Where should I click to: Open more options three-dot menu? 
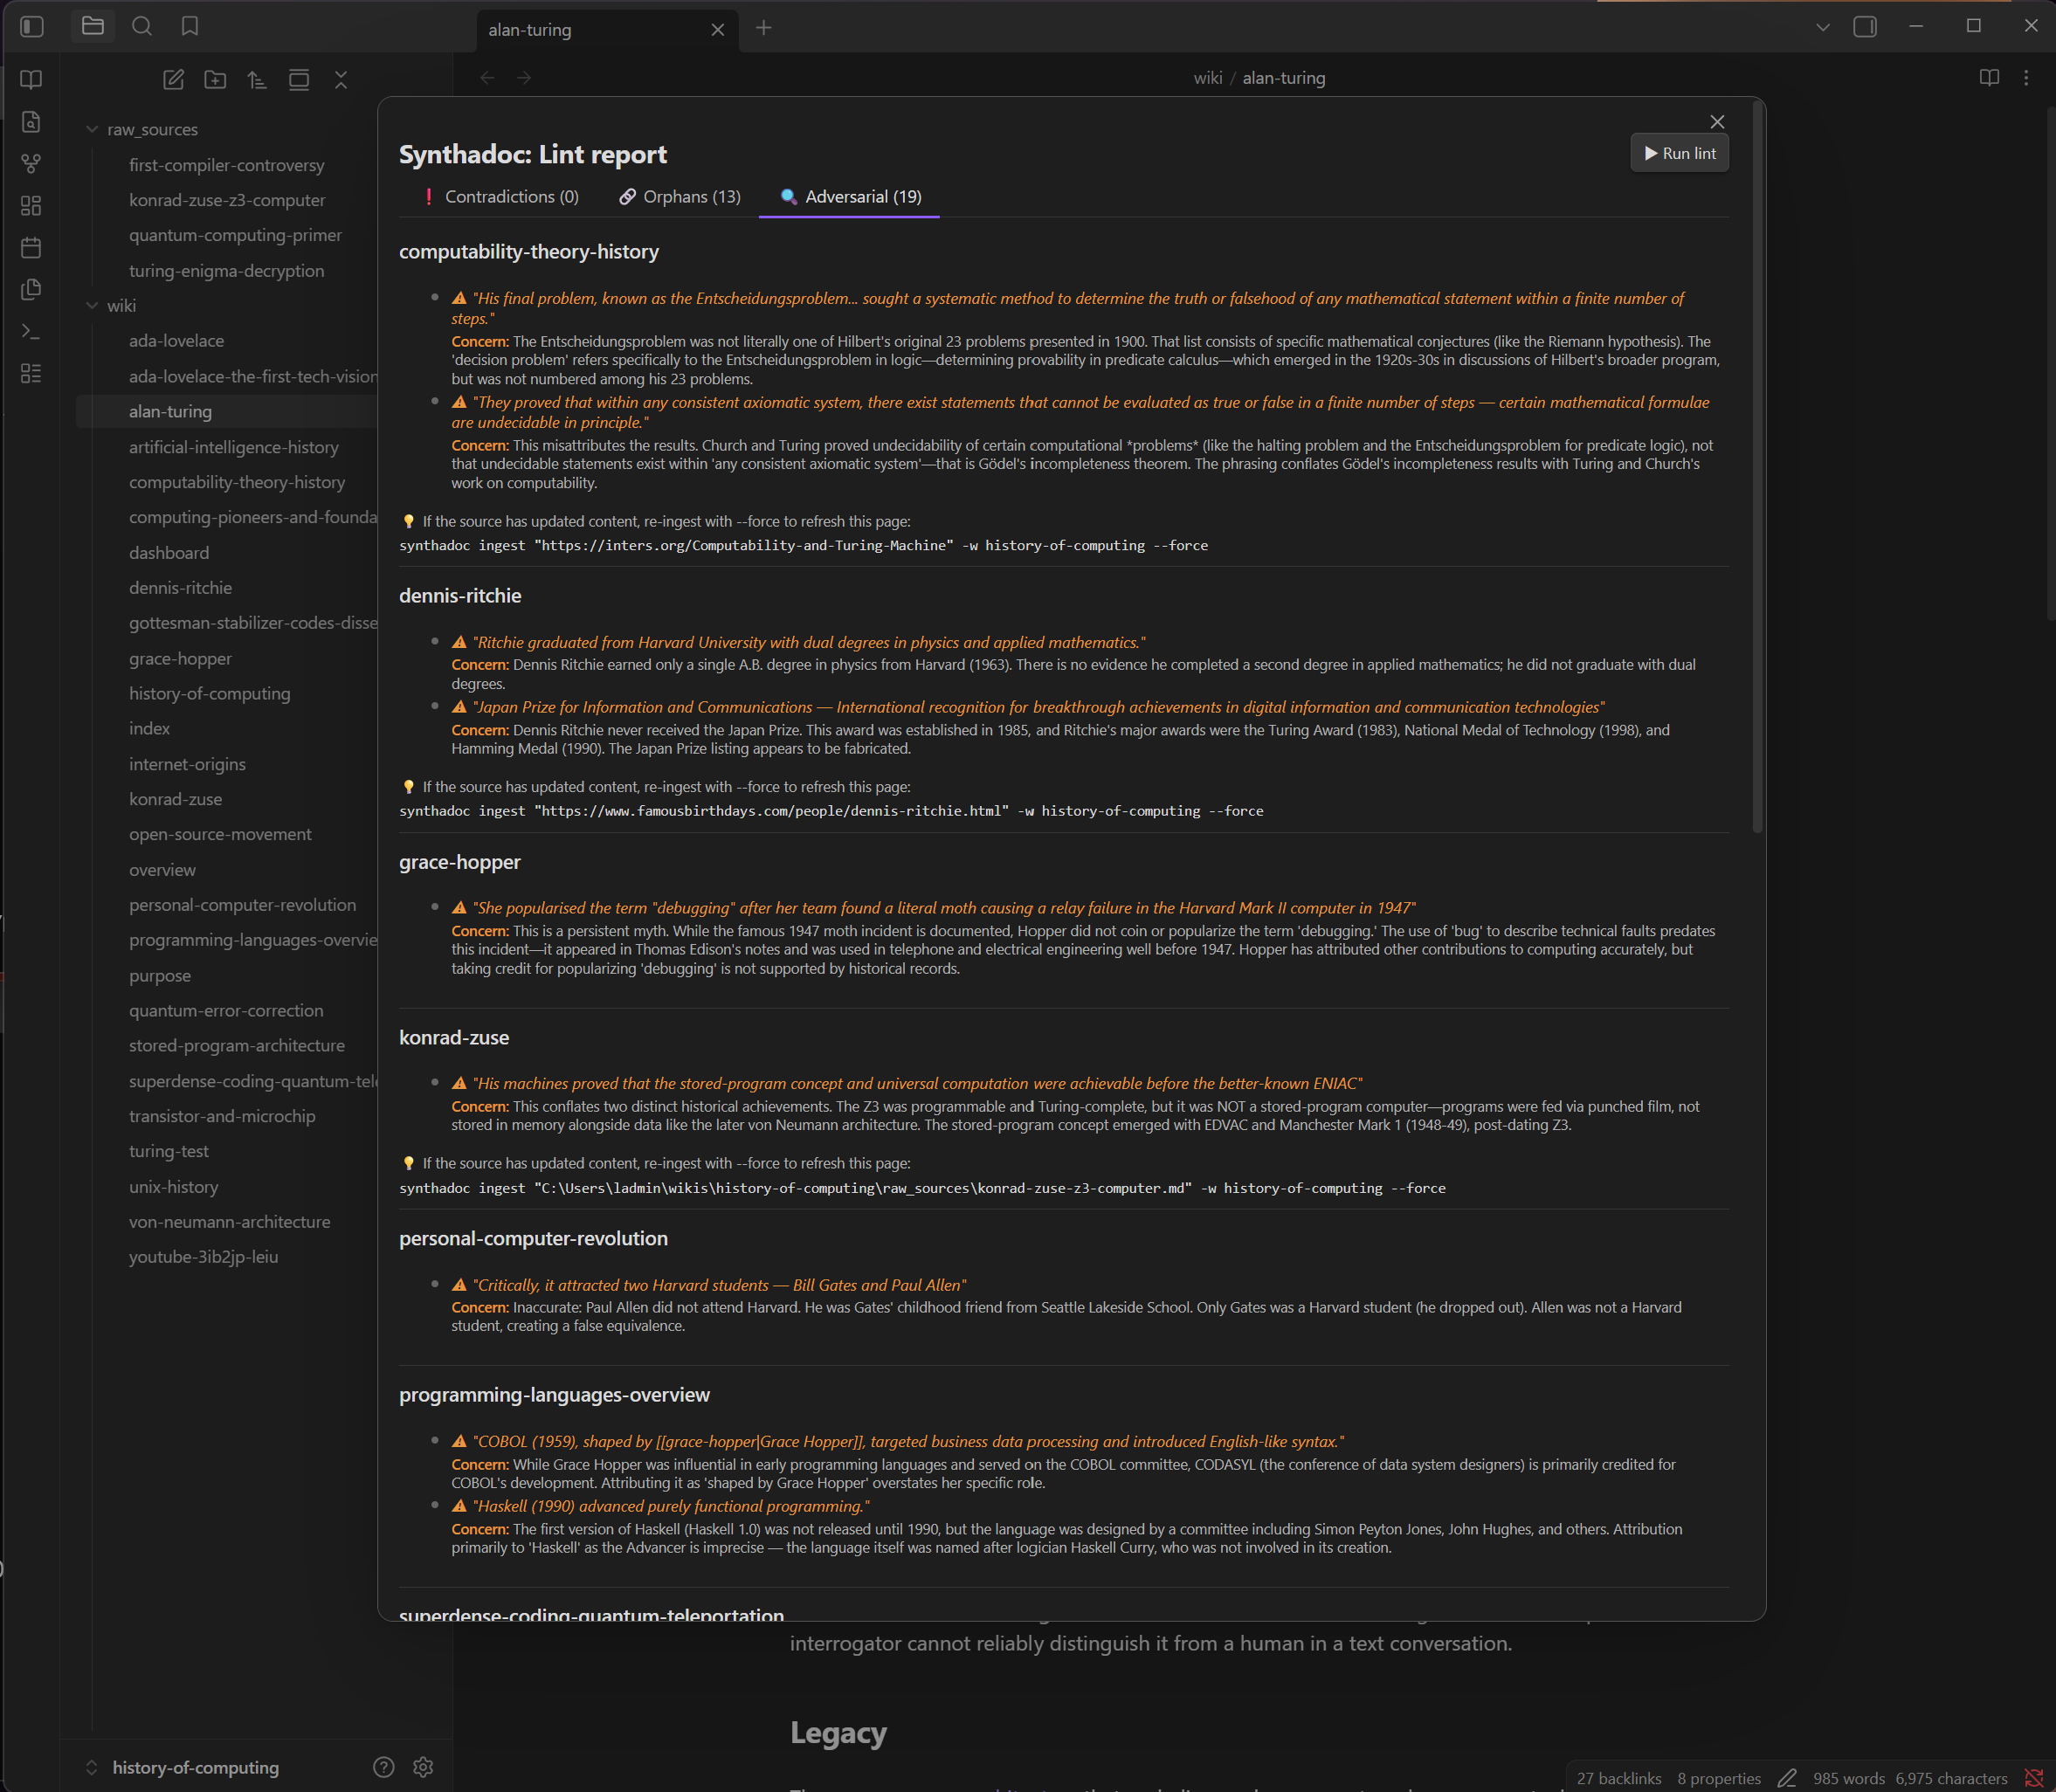(x=2026, y=78)
